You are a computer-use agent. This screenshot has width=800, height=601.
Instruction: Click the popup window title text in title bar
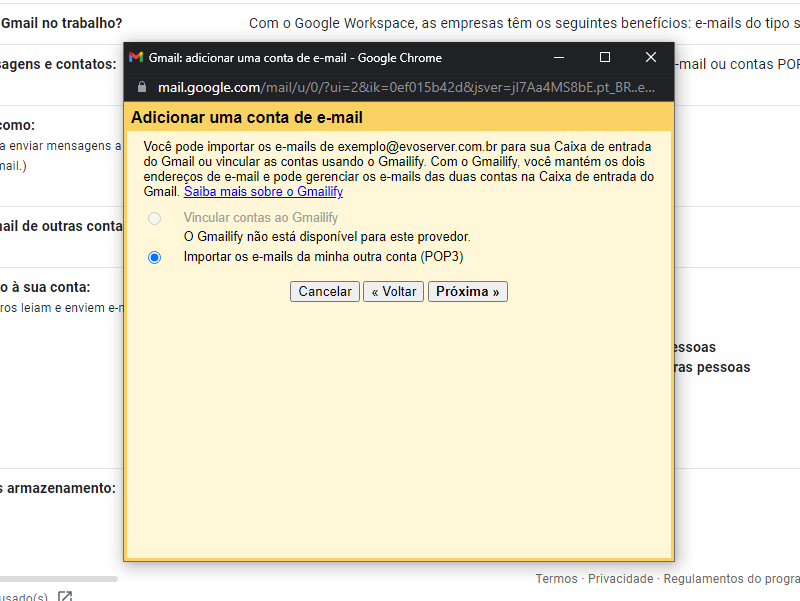pos(295,58)
